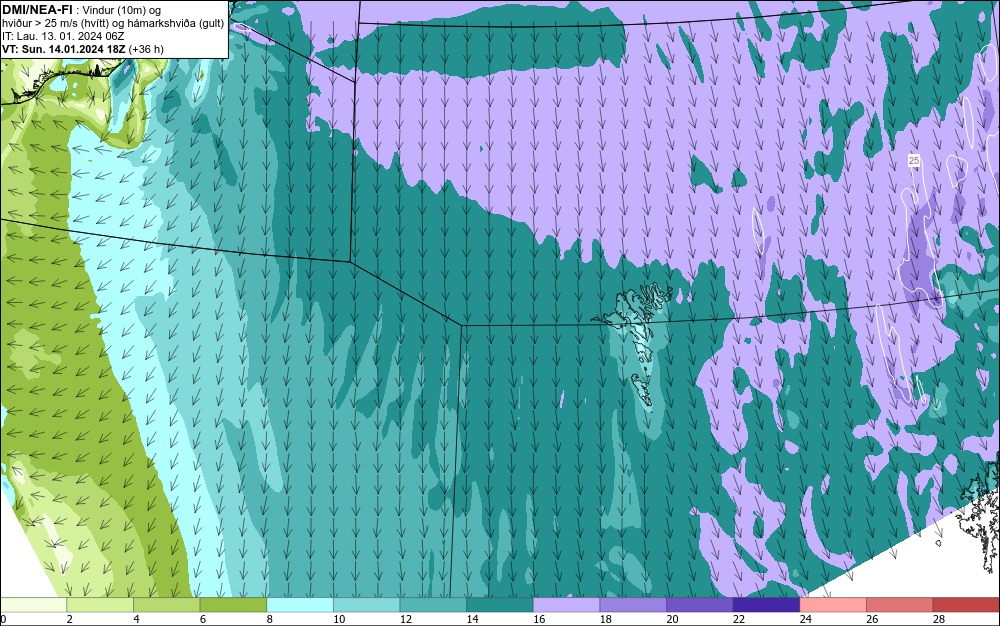1000x626 pixels.
Task: Click the legend value '14'
Action: point(472,619)
